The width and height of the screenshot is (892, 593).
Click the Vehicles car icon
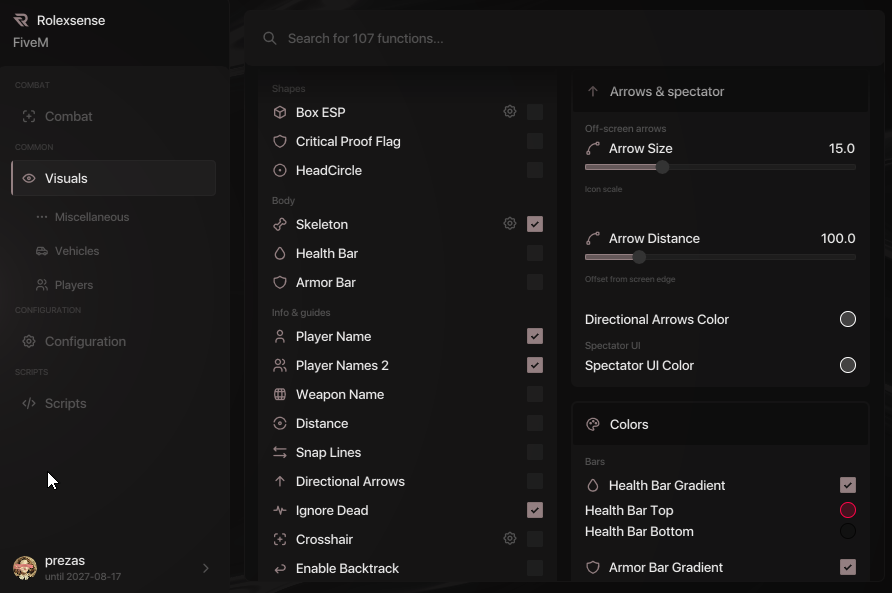[42, 251]
